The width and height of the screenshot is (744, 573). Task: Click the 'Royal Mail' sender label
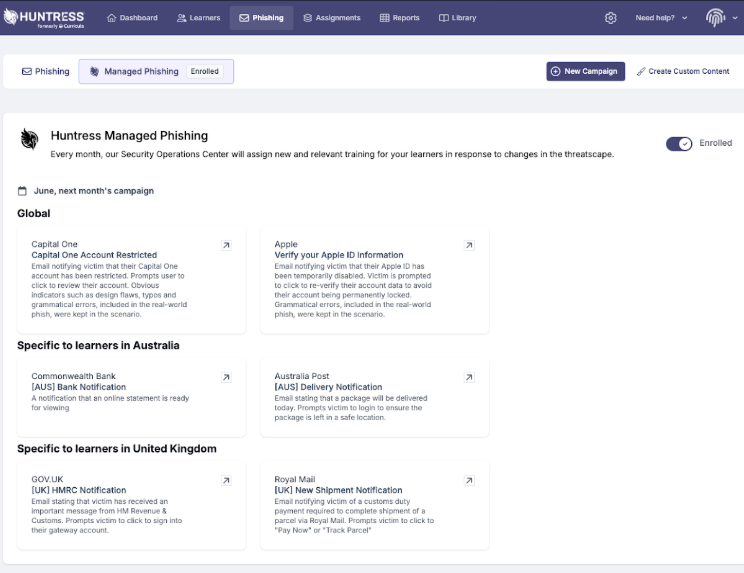click(295, 480)
